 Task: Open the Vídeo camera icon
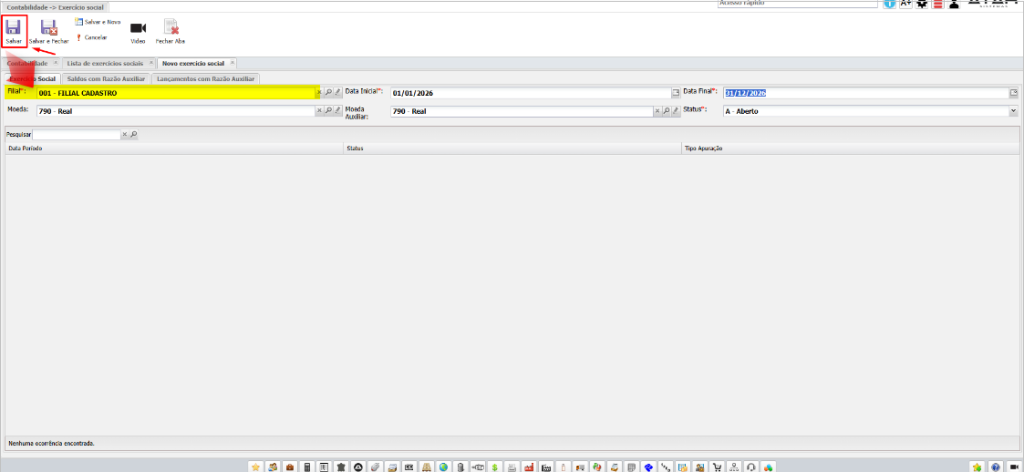138,29
